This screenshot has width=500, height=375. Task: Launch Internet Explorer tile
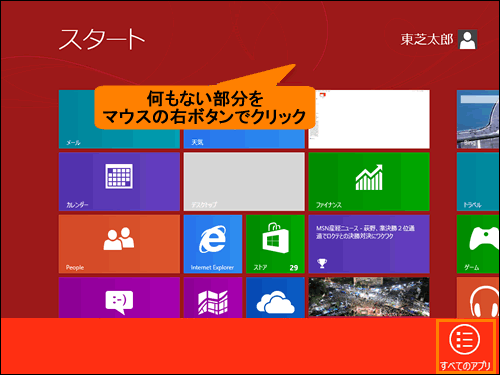(x=213, y=244)
